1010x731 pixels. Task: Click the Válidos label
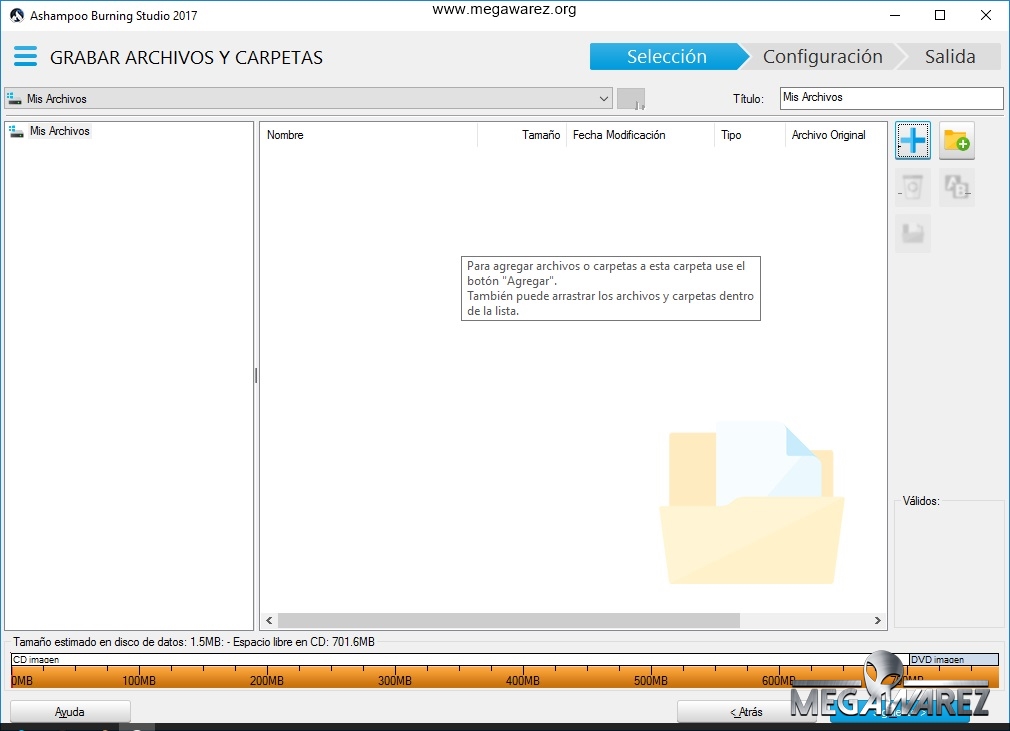(x=920, y=500)
